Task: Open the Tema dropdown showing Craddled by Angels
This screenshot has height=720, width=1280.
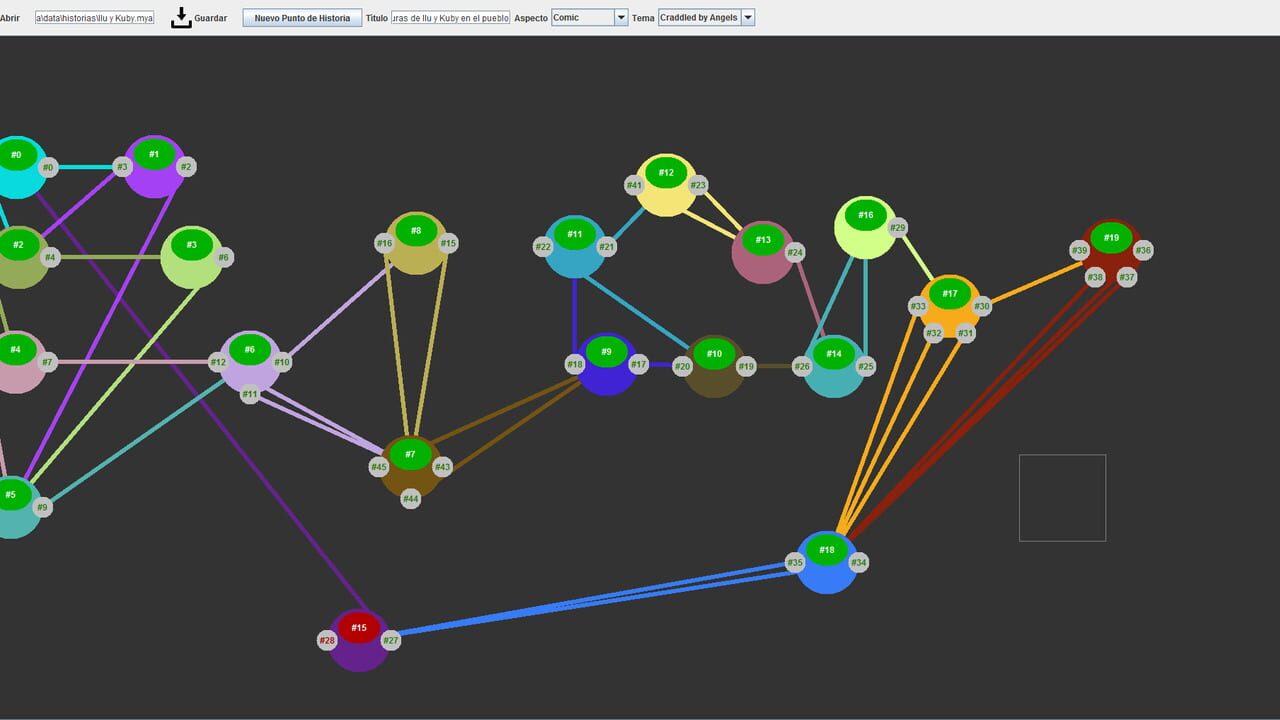Action: [706, 18]
